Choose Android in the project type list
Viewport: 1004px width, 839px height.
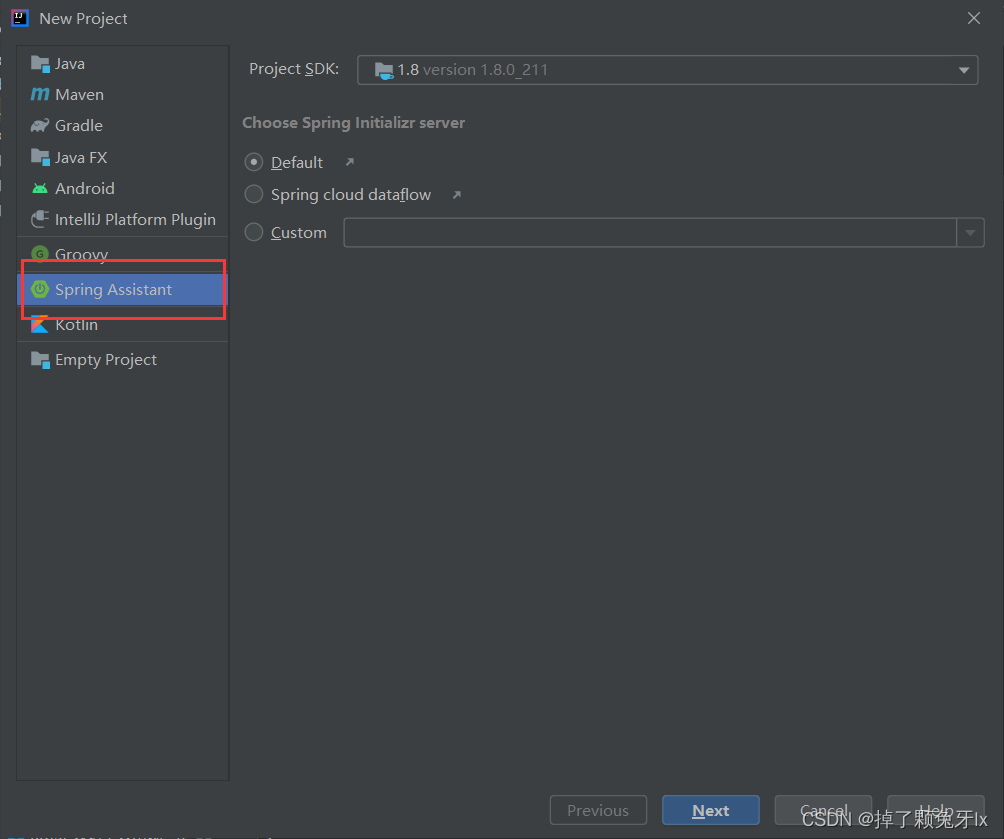pyautogui.click(x=122, y=188)
